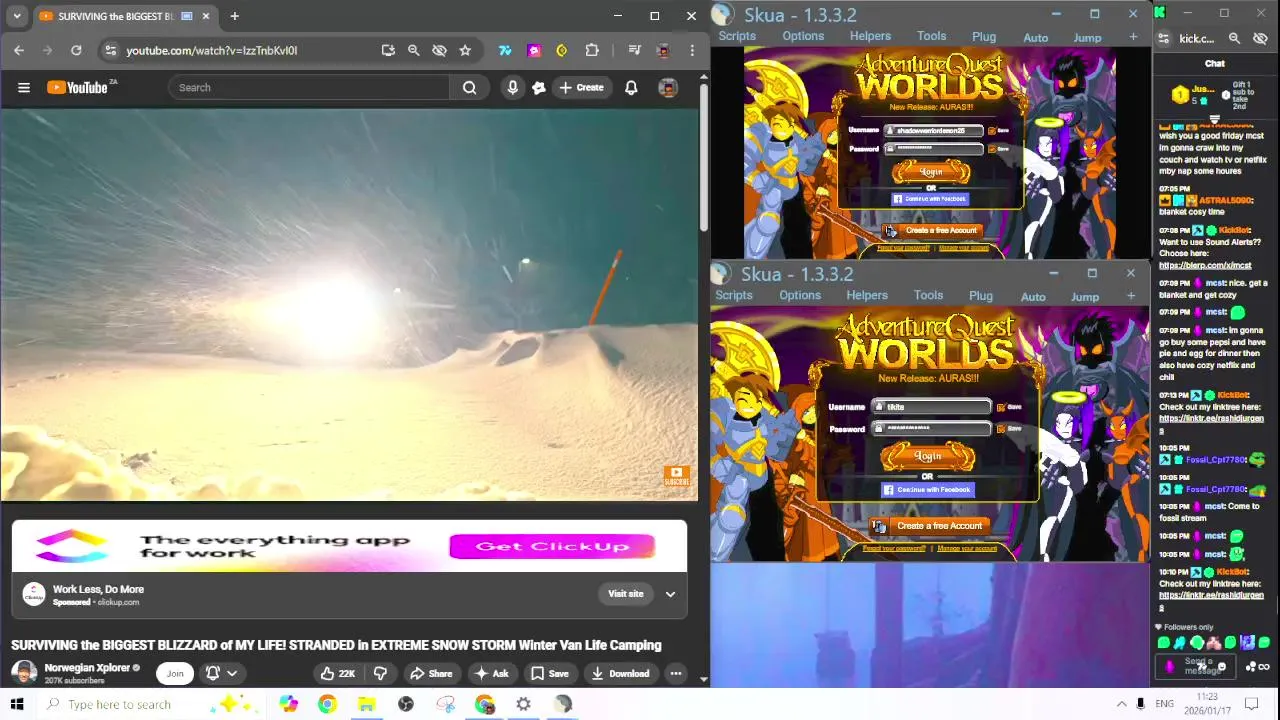Open Chrome three-dot menu
The image size is (1280, 720).
(x=692, y=50)
